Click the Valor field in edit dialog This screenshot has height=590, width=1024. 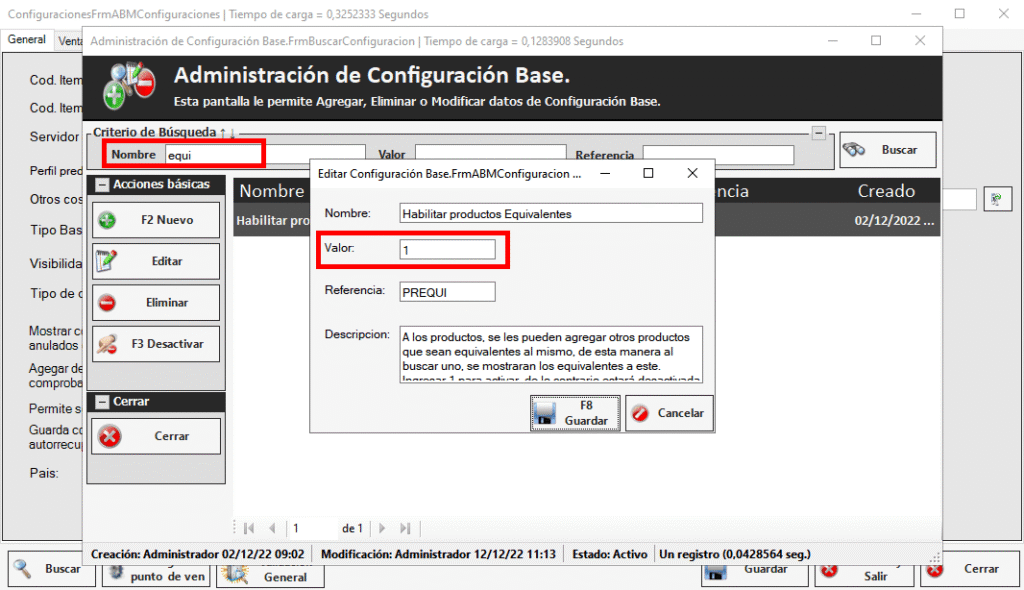[x=447, y=250]
